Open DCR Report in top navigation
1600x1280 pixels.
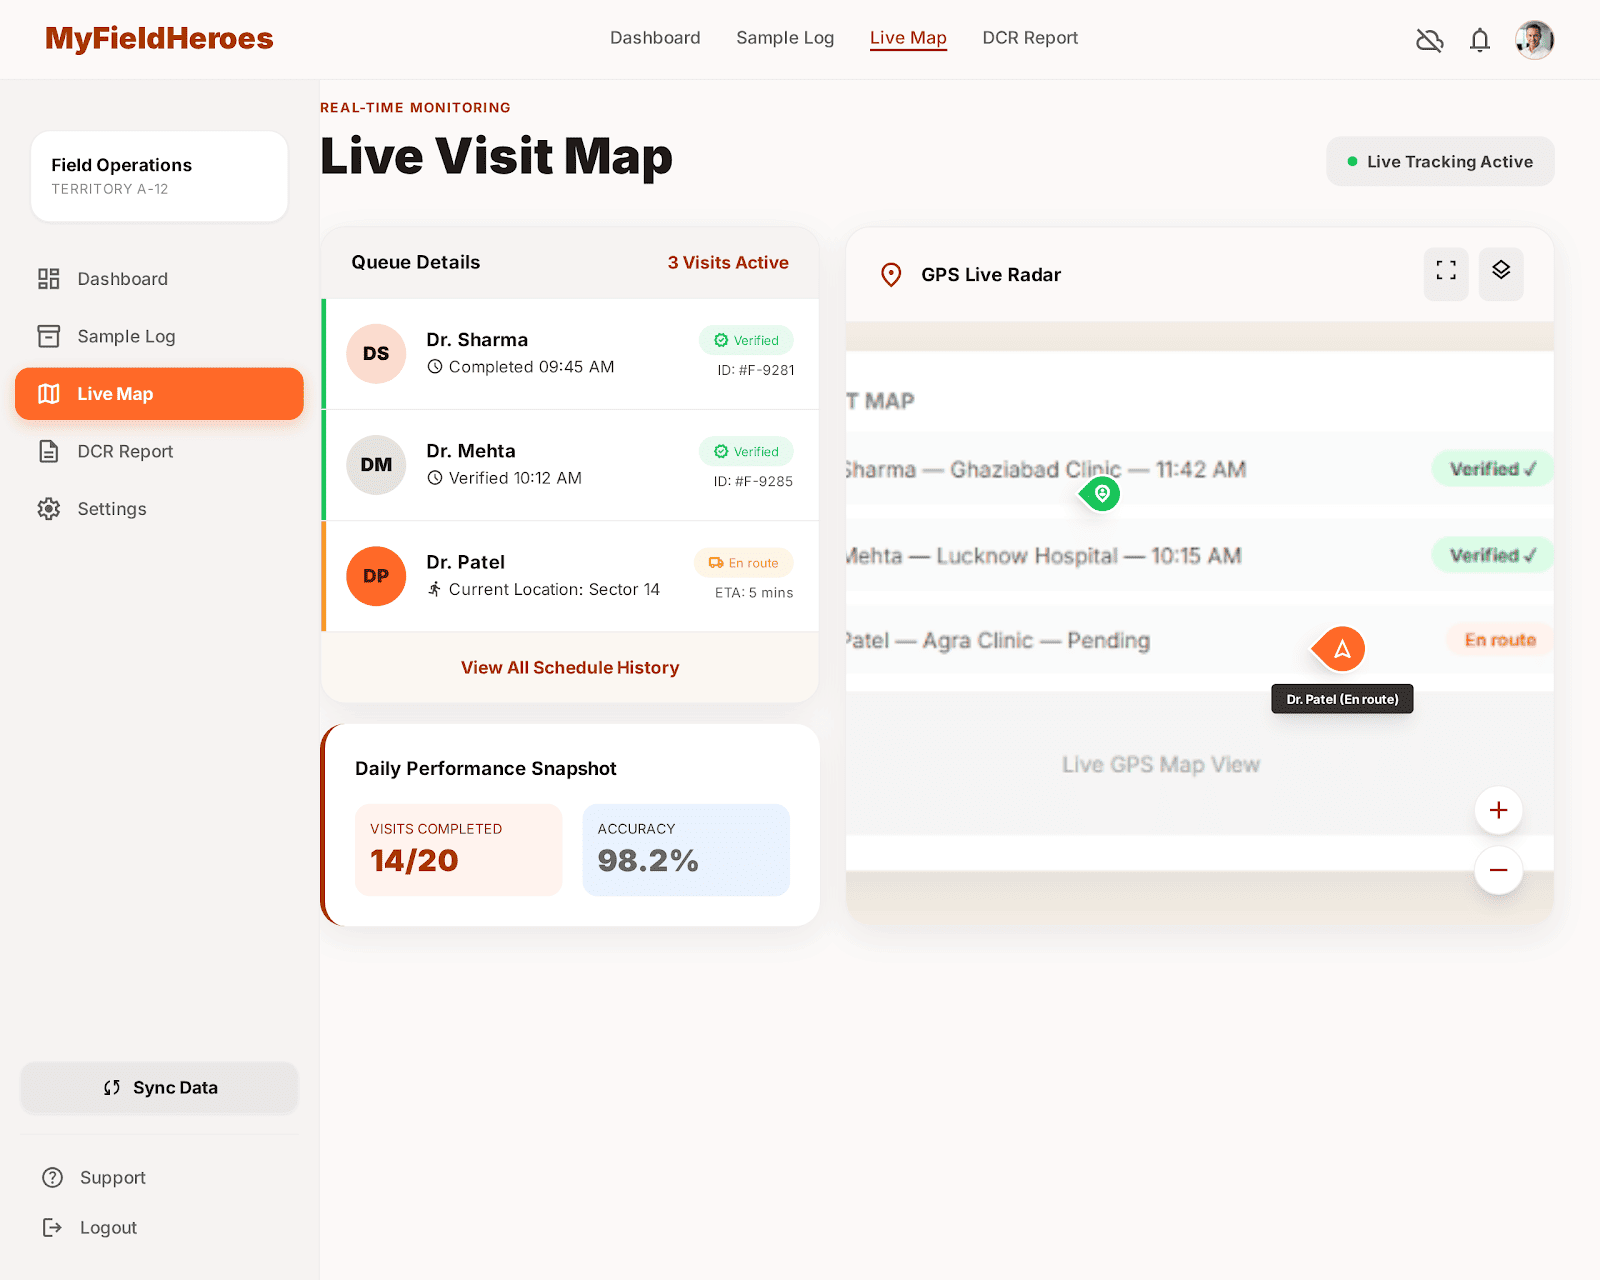pos(1030,38)
